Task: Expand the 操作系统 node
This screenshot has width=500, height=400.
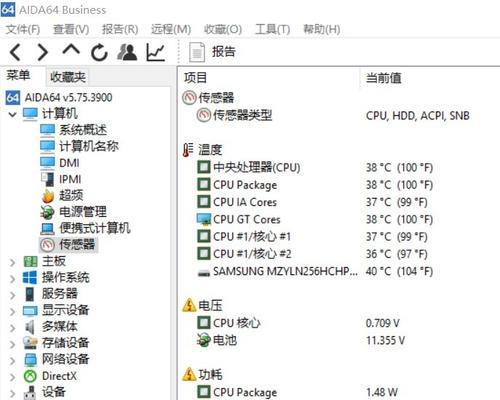Action: (x=12, y=279)
